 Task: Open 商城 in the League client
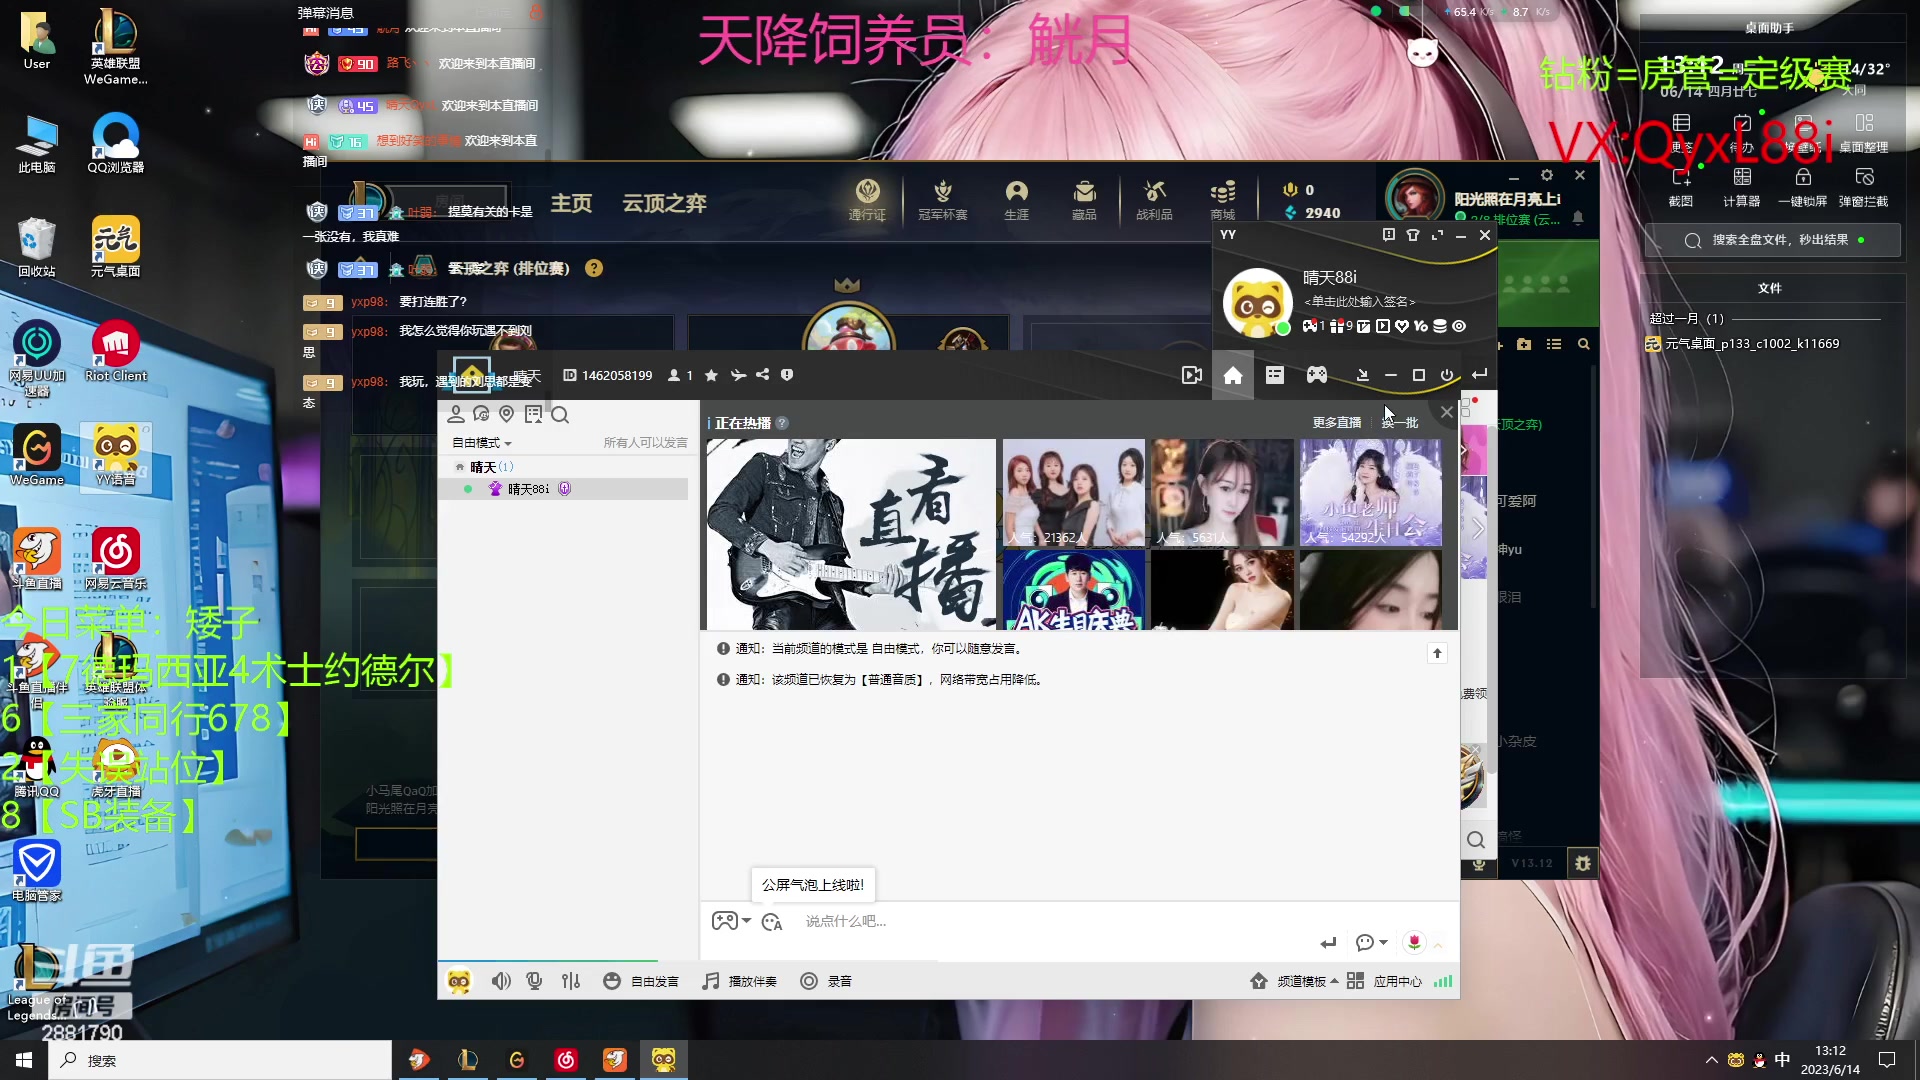(1222, 200)
